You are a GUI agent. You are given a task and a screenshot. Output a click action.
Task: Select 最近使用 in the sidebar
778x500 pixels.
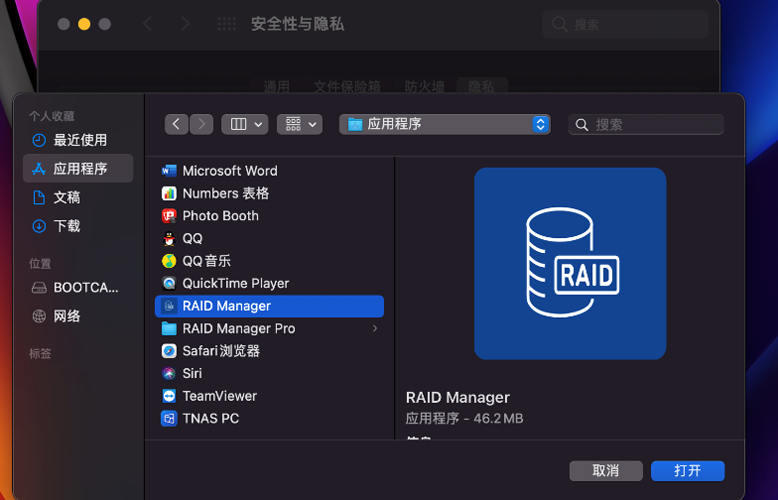(78, 140)
